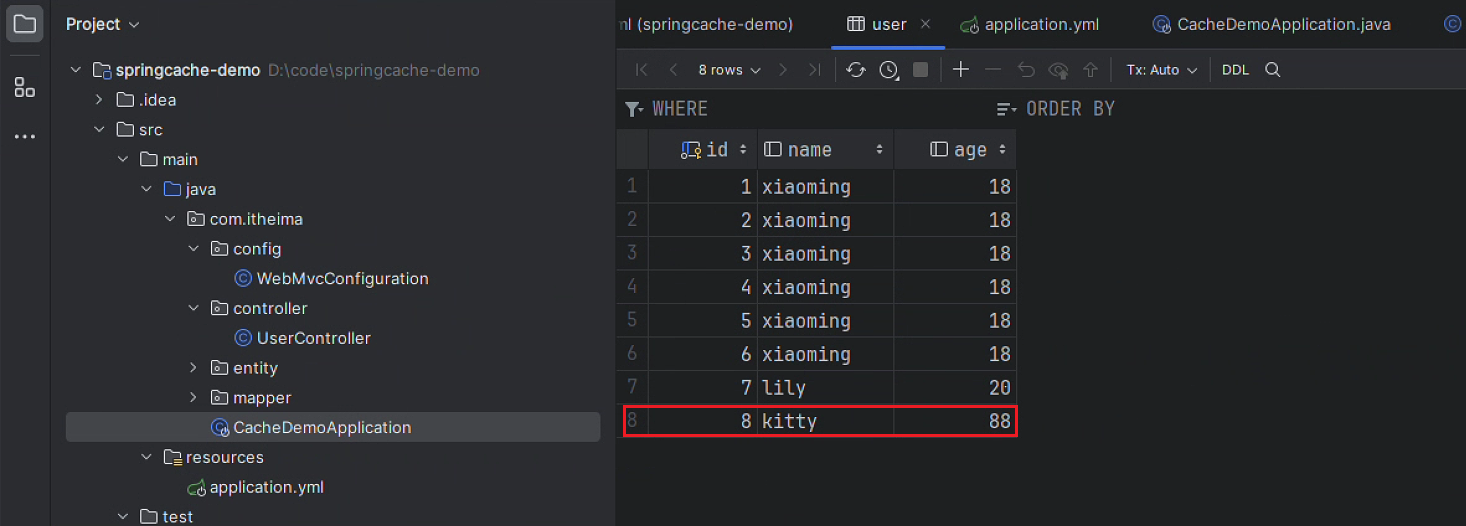Go to last page of rows

coord(814,70)
